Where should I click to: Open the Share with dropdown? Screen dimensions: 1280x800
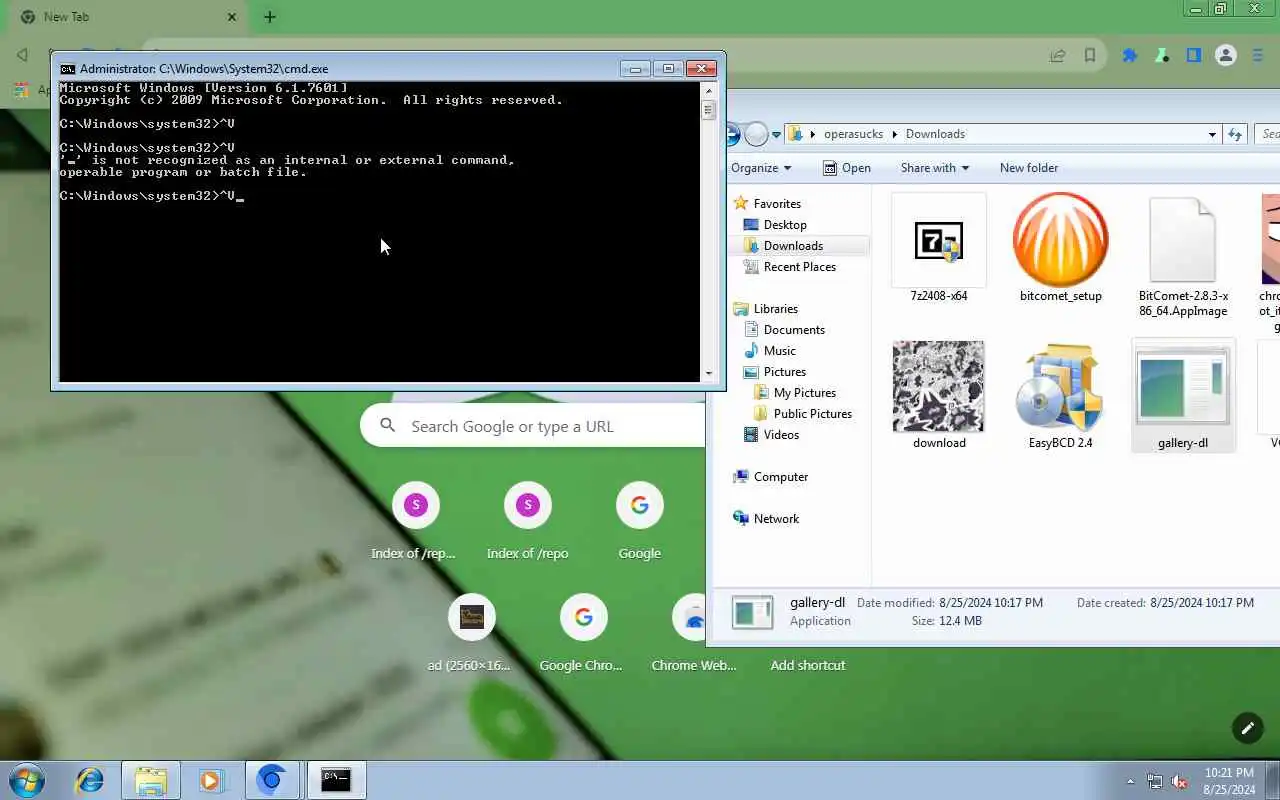(935, 167)
